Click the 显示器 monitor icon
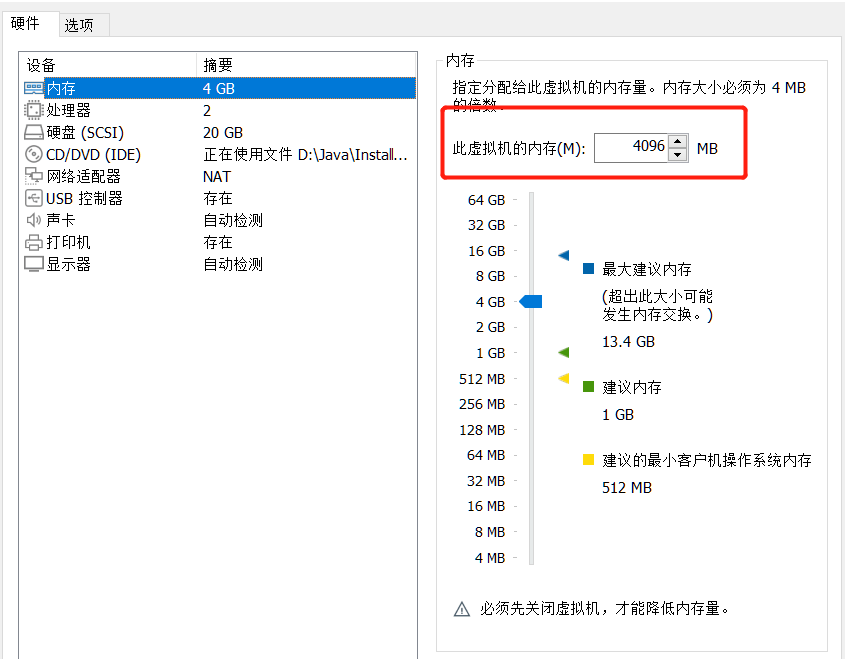Viewport: 845px width, 659px height. pyautogui.click(x=33, y=264)
